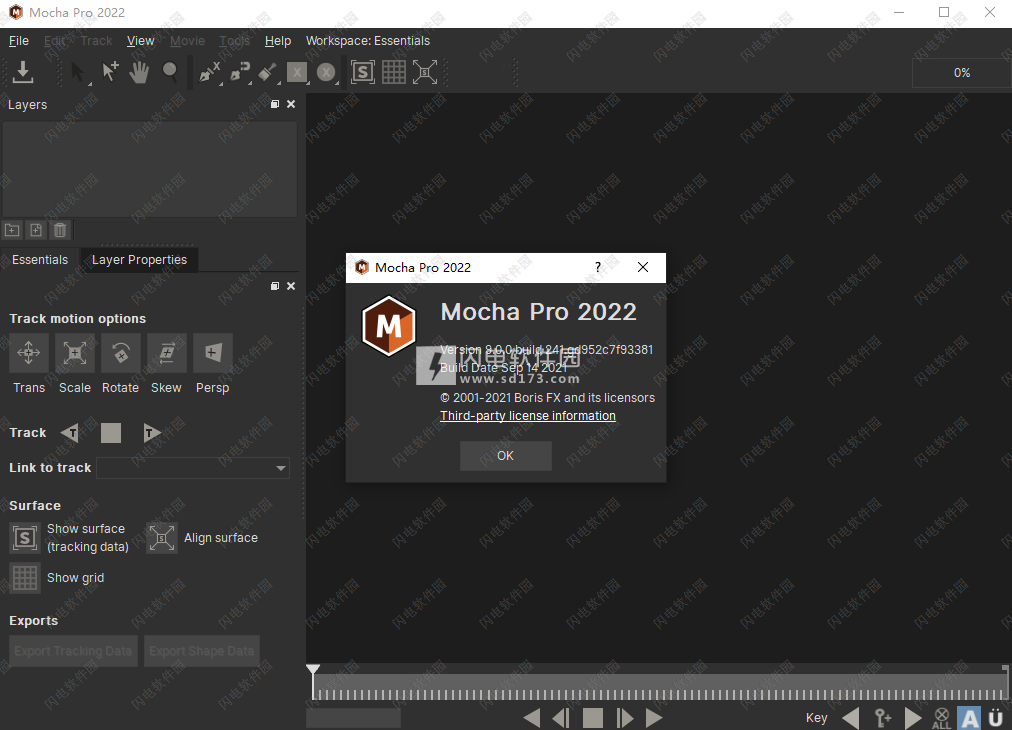The image size is (1012, 730).
Task: Toggle Rotation tracking motion
Action: click(x=121, y=353)
